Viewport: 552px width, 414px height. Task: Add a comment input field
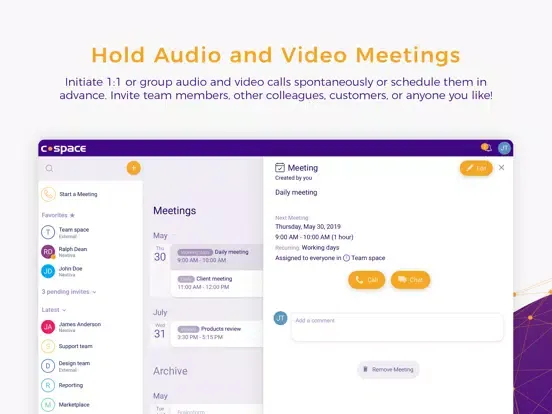point(397,327)
